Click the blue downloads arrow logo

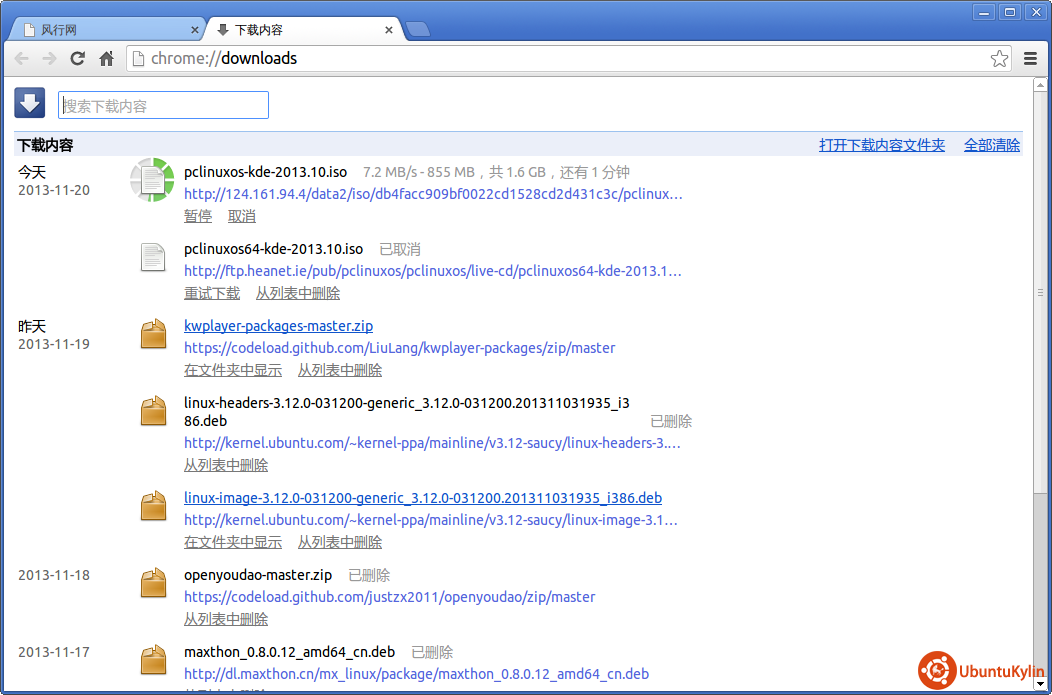point(30,103)
